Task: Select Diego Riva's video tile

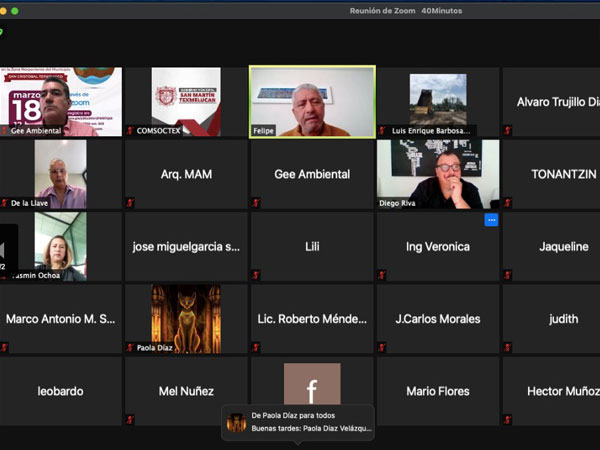Action: [x=437, y=173]
